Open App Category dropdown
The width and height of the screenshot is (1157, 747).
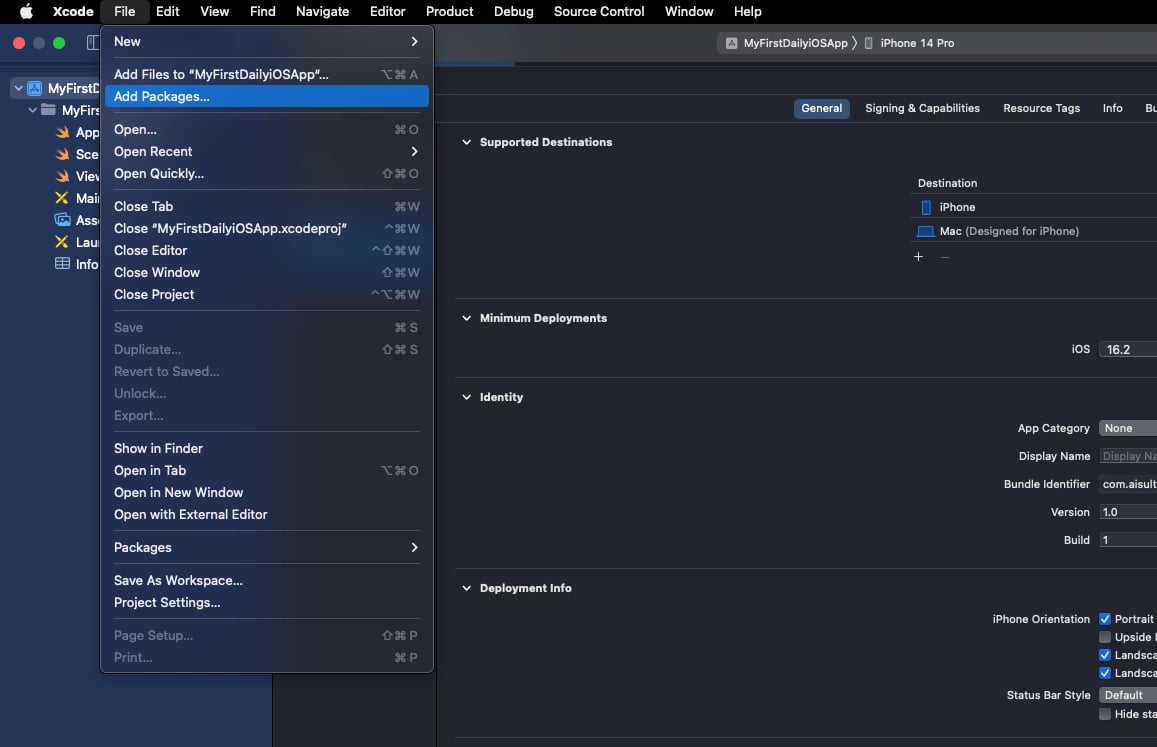pyautogui.click(x=1127, y=428)
